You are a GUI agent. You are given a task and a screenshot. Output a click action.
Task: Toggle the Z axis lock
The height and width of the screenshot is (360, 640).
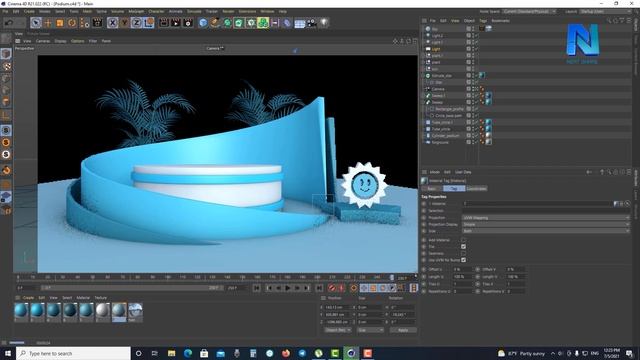pyautogui.click(x=136, y=23)
